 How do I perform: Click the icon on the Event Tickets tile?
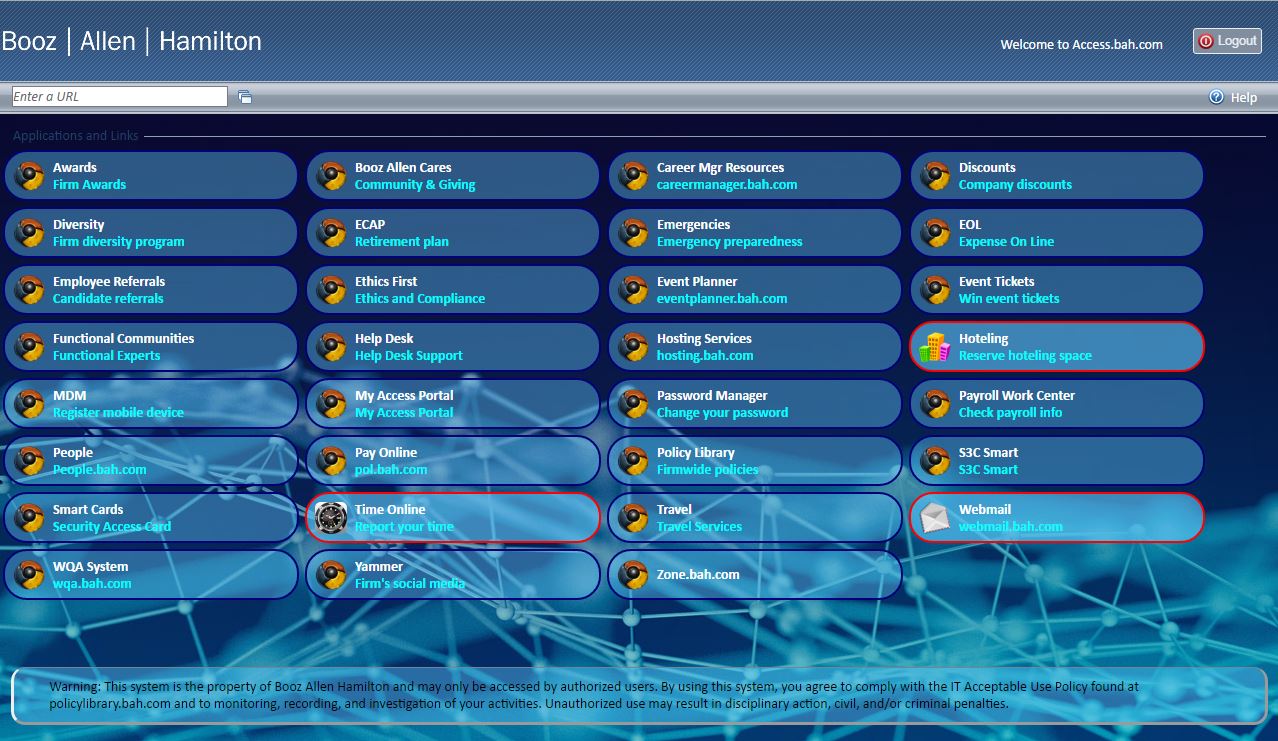pyautogui.click(x=934, y=290)
